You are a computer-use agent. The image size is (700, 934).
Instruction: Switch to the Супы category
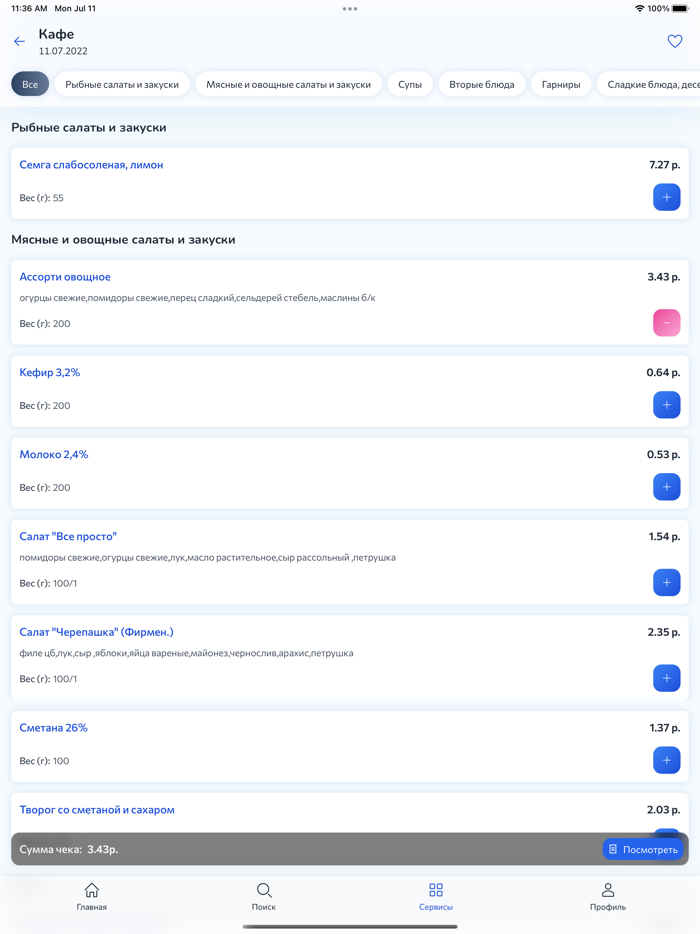(x=410, y=85)
